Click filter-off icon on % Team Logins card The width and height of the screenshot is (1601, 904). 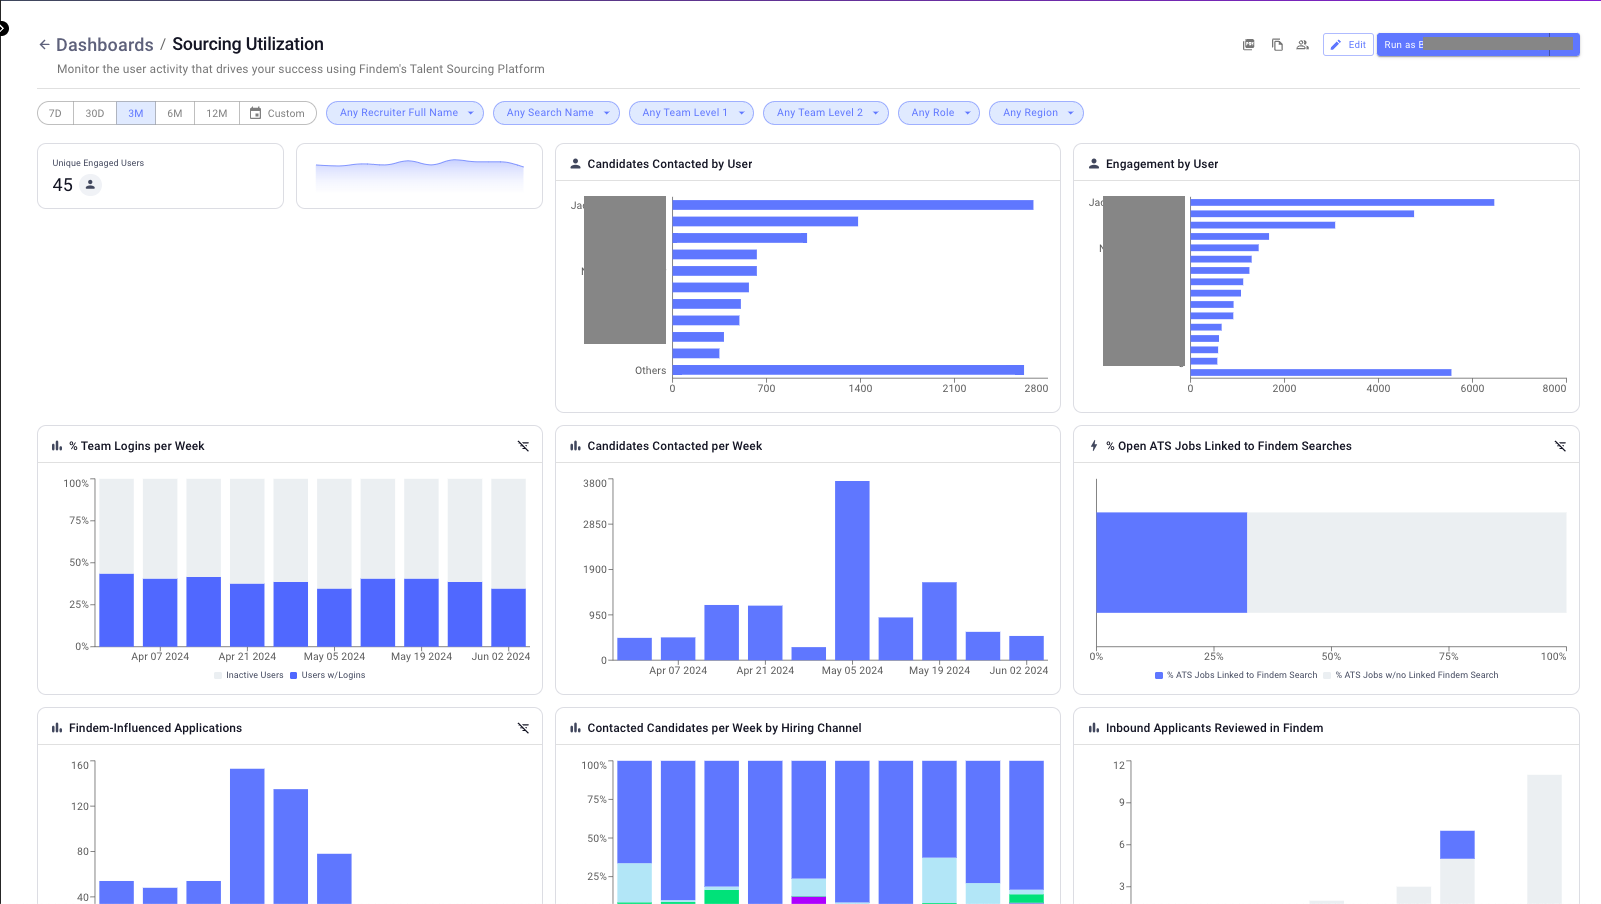[523, 446]
